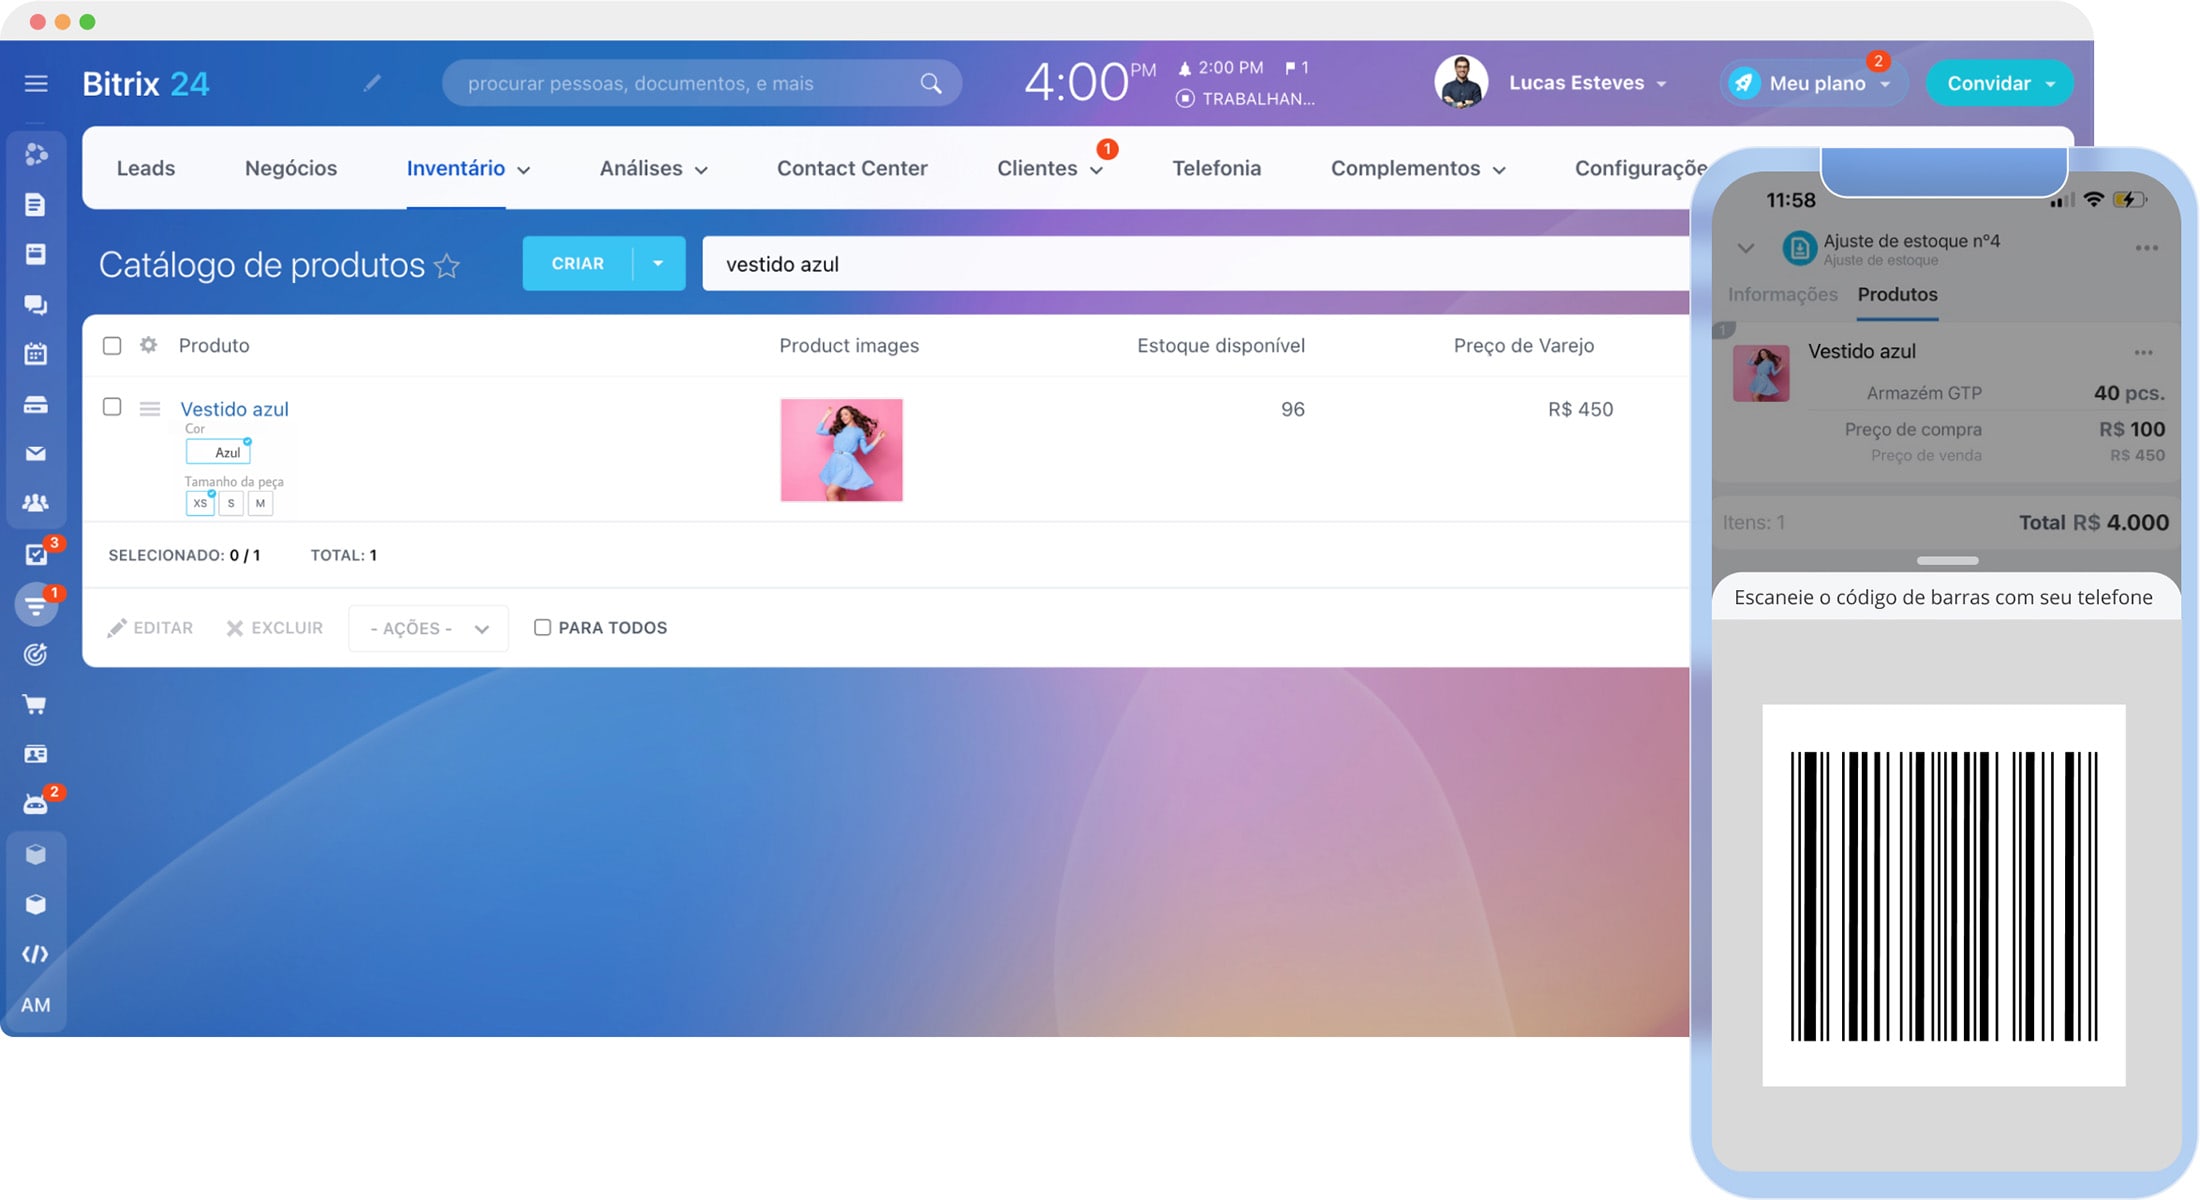Screen dimensions: 2200x1200
Task: Click the Convidar button
Action: [x=1991, y=83]
